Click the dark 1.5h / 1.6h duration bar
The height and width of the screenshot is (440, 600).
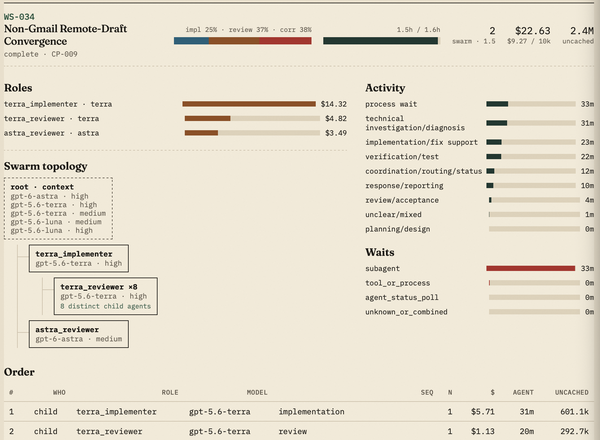coord(380,41)
